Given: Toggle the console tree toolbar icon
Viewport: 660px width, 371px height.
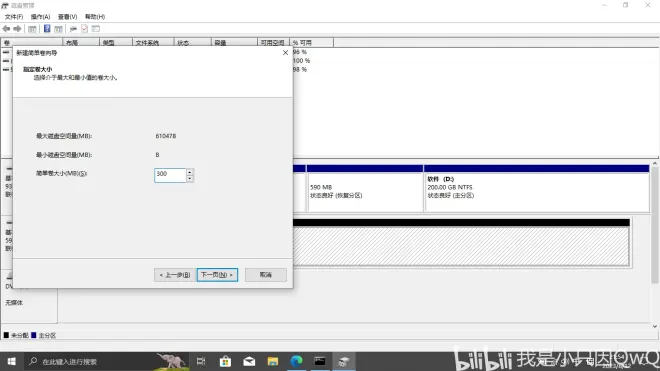Looking at the screenshot, I should pos(32,29).
